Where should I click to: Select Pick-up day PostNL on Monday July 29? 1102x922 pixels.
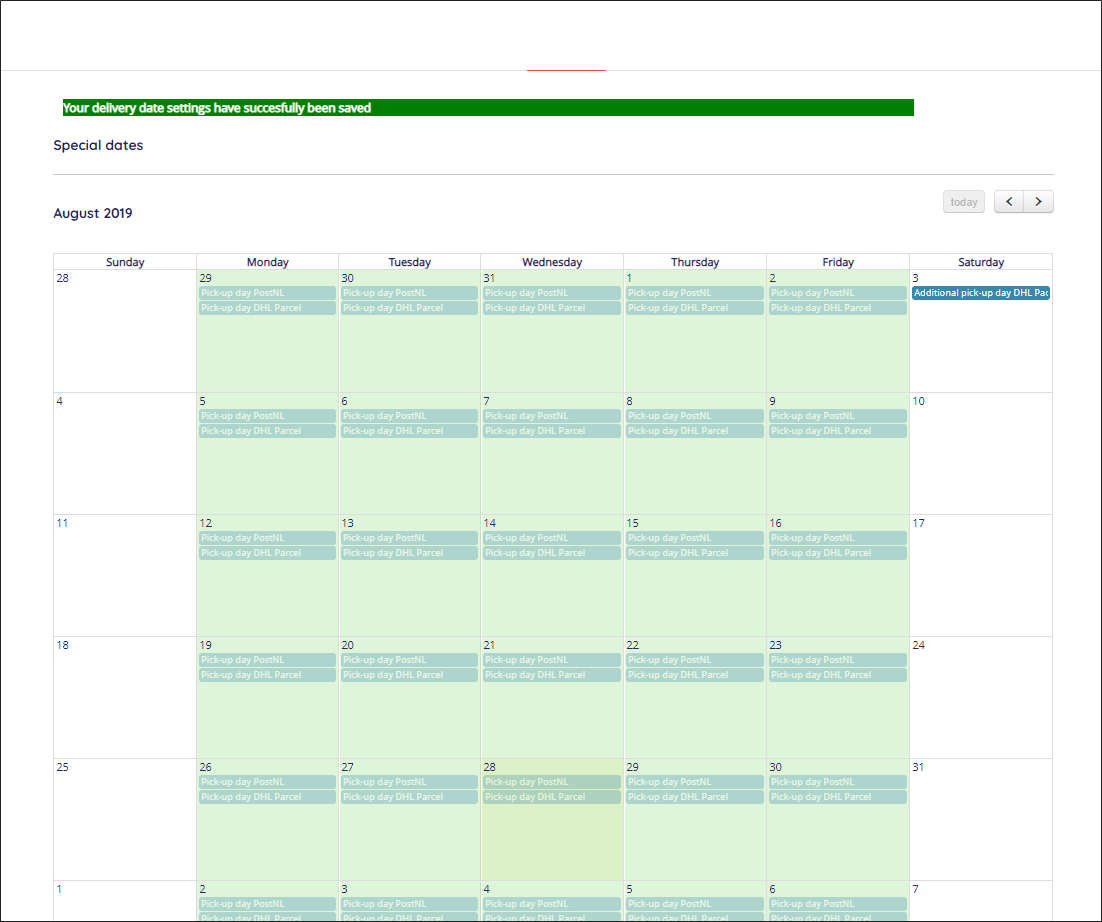(x=267, y=293)
